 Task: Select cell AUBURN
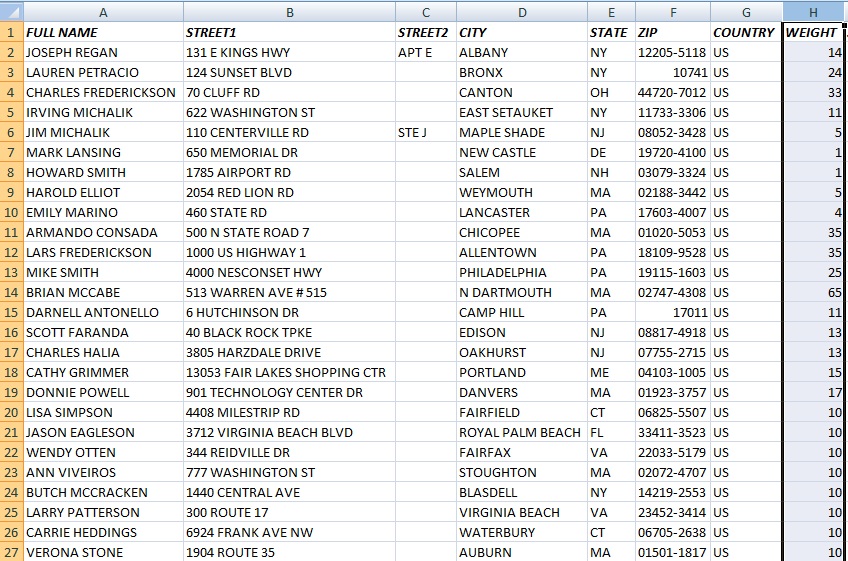tap(522, 552)
